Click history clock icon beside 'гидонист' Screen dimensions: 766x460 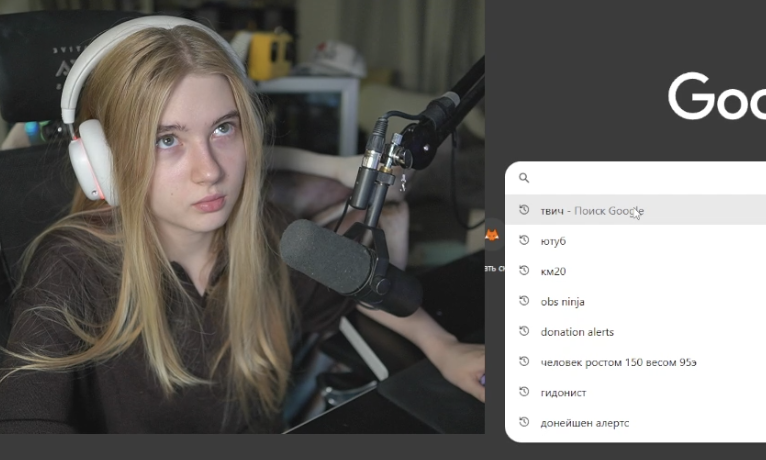[x=524, y=392]
